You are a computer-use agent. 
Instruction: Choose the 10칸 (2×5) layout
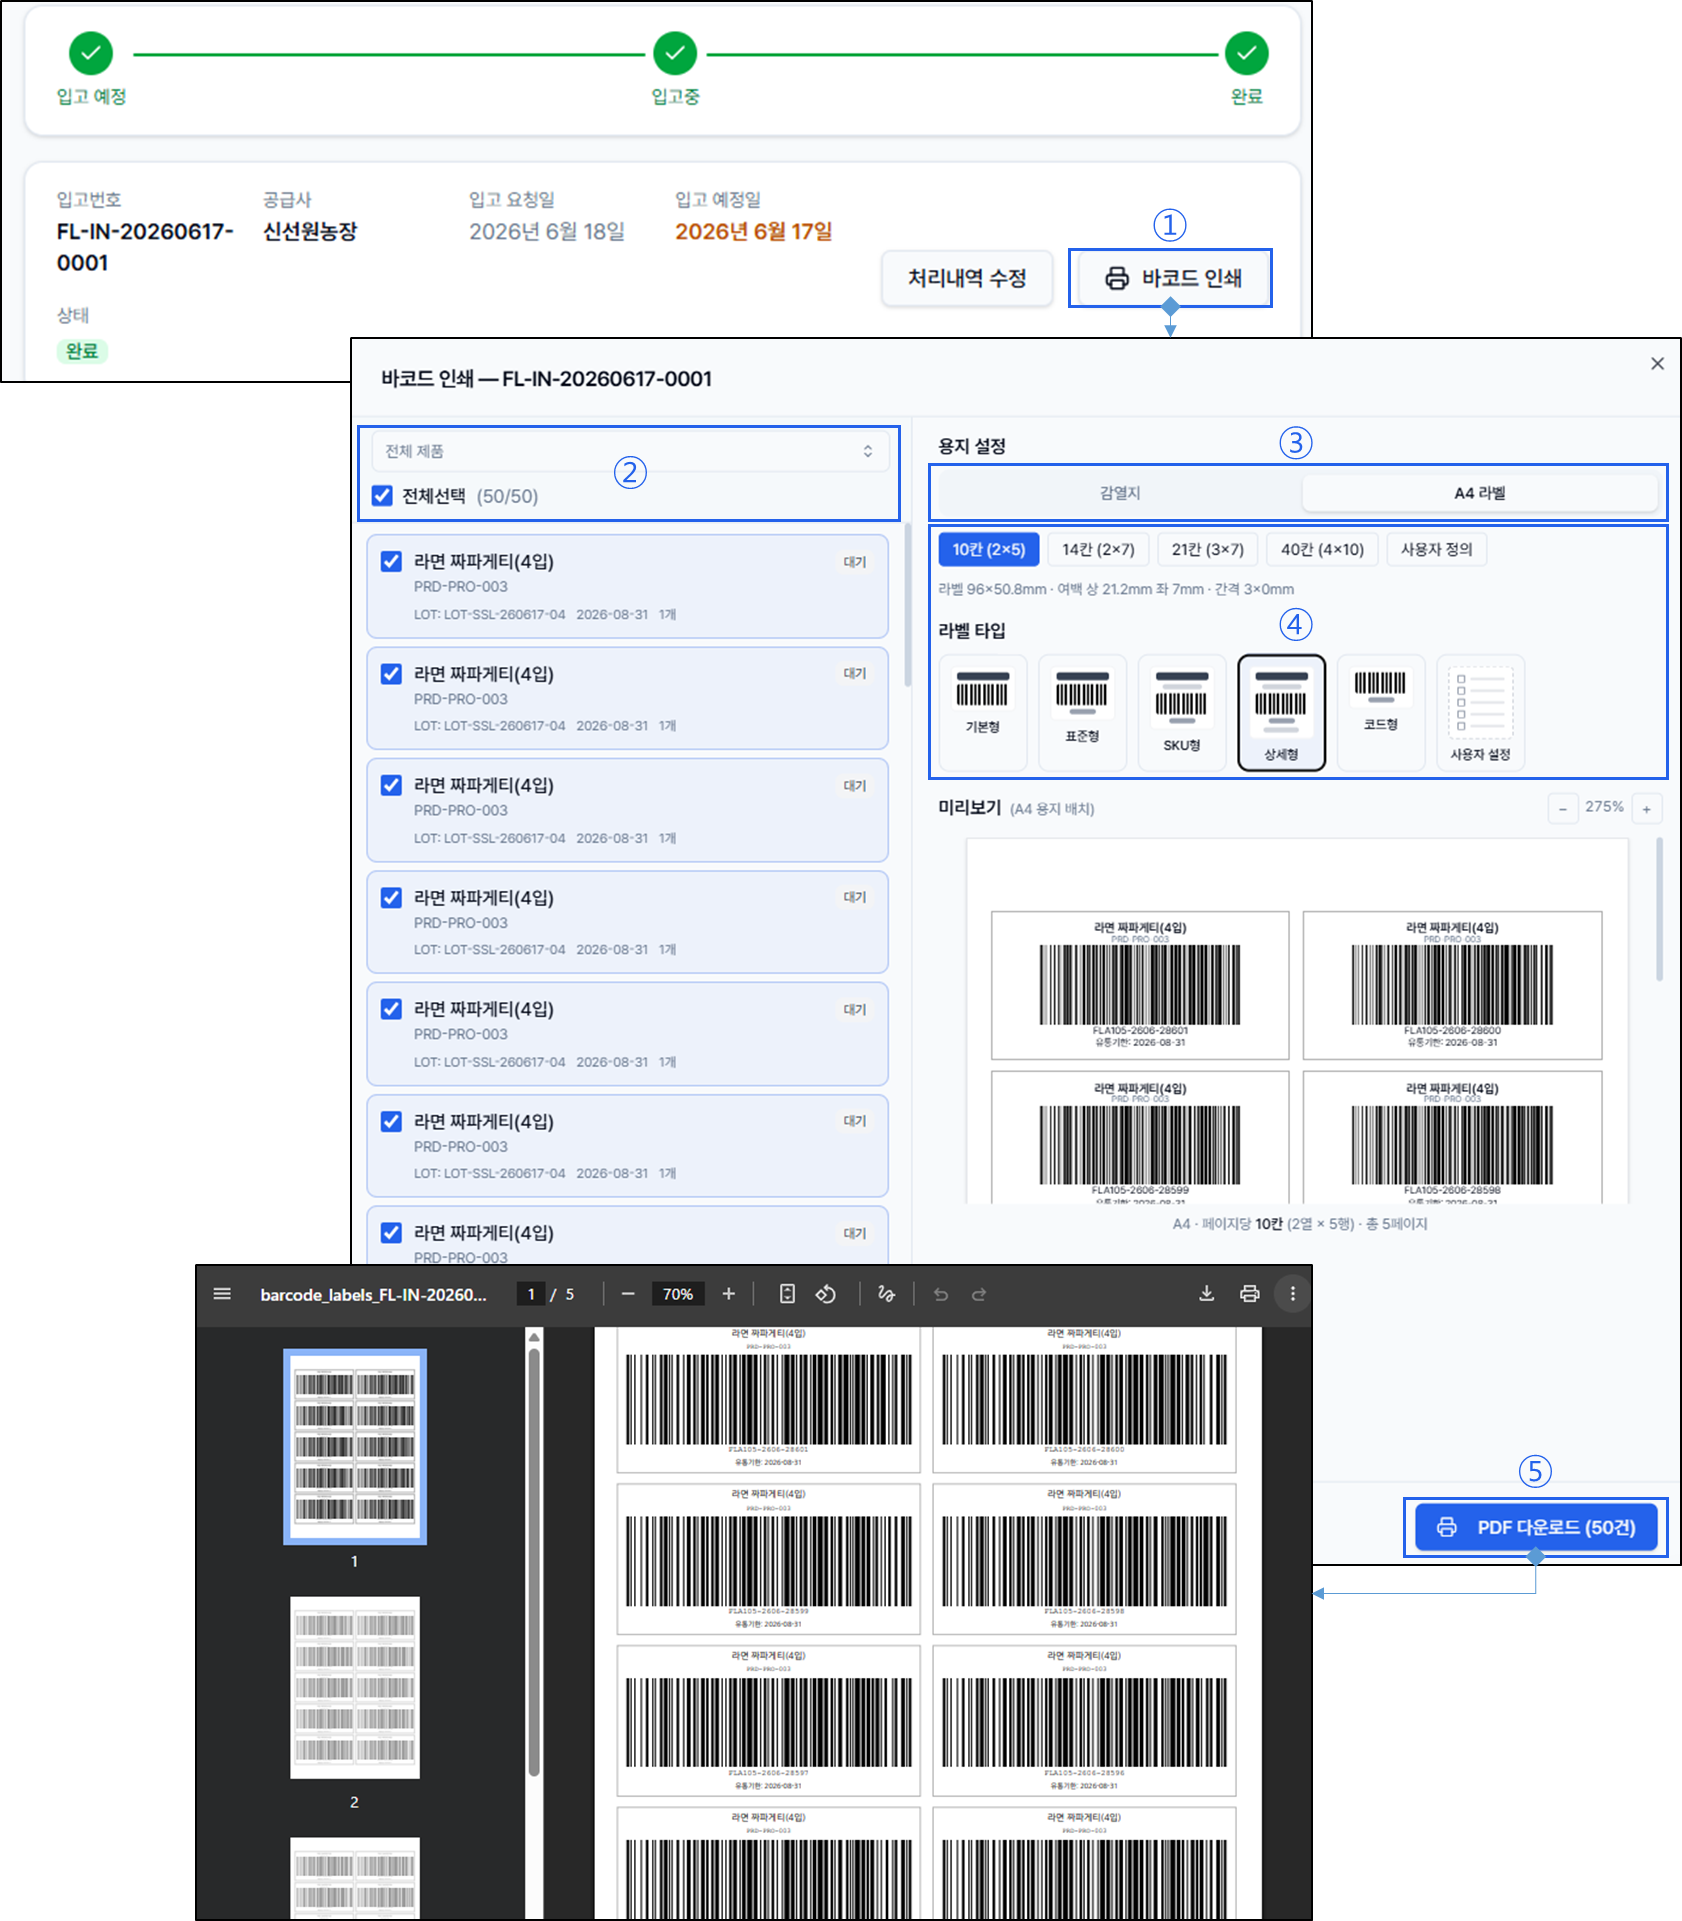pos(989,549)
